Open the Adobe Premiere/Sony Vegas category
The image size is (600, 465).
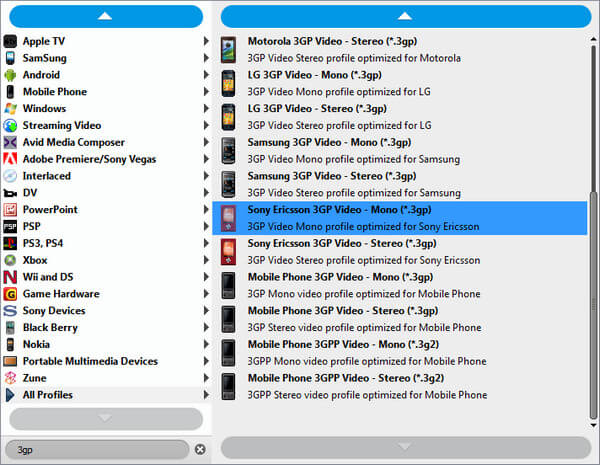[106, 159]
